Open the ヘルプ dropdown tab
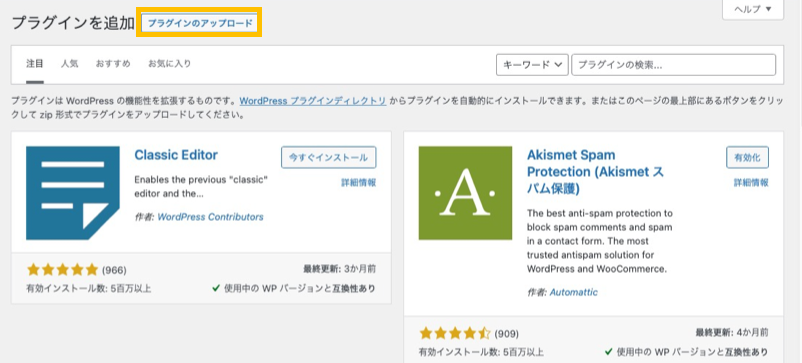This screenshot has height=363, width=802. [x=753, y=9]
